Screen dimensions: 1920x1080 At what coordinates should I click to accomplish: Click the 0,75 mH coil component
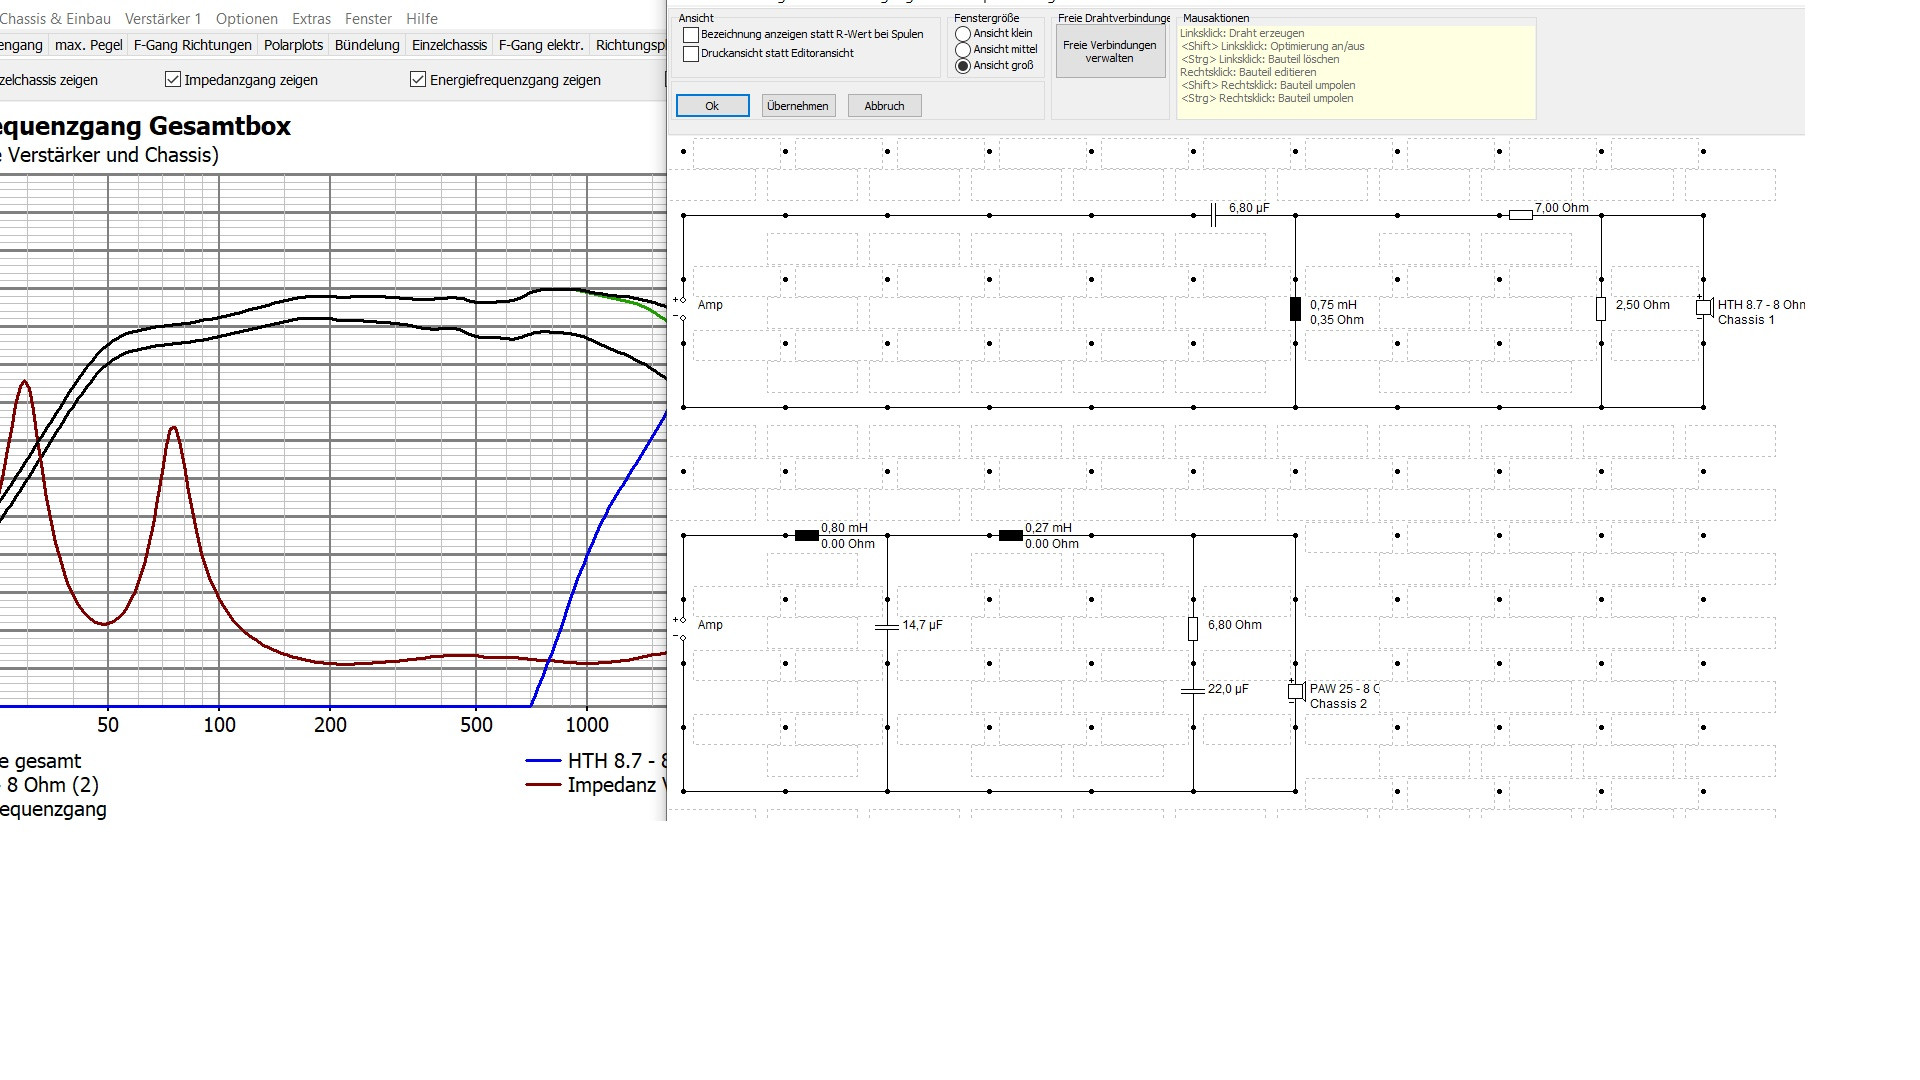1295,310
